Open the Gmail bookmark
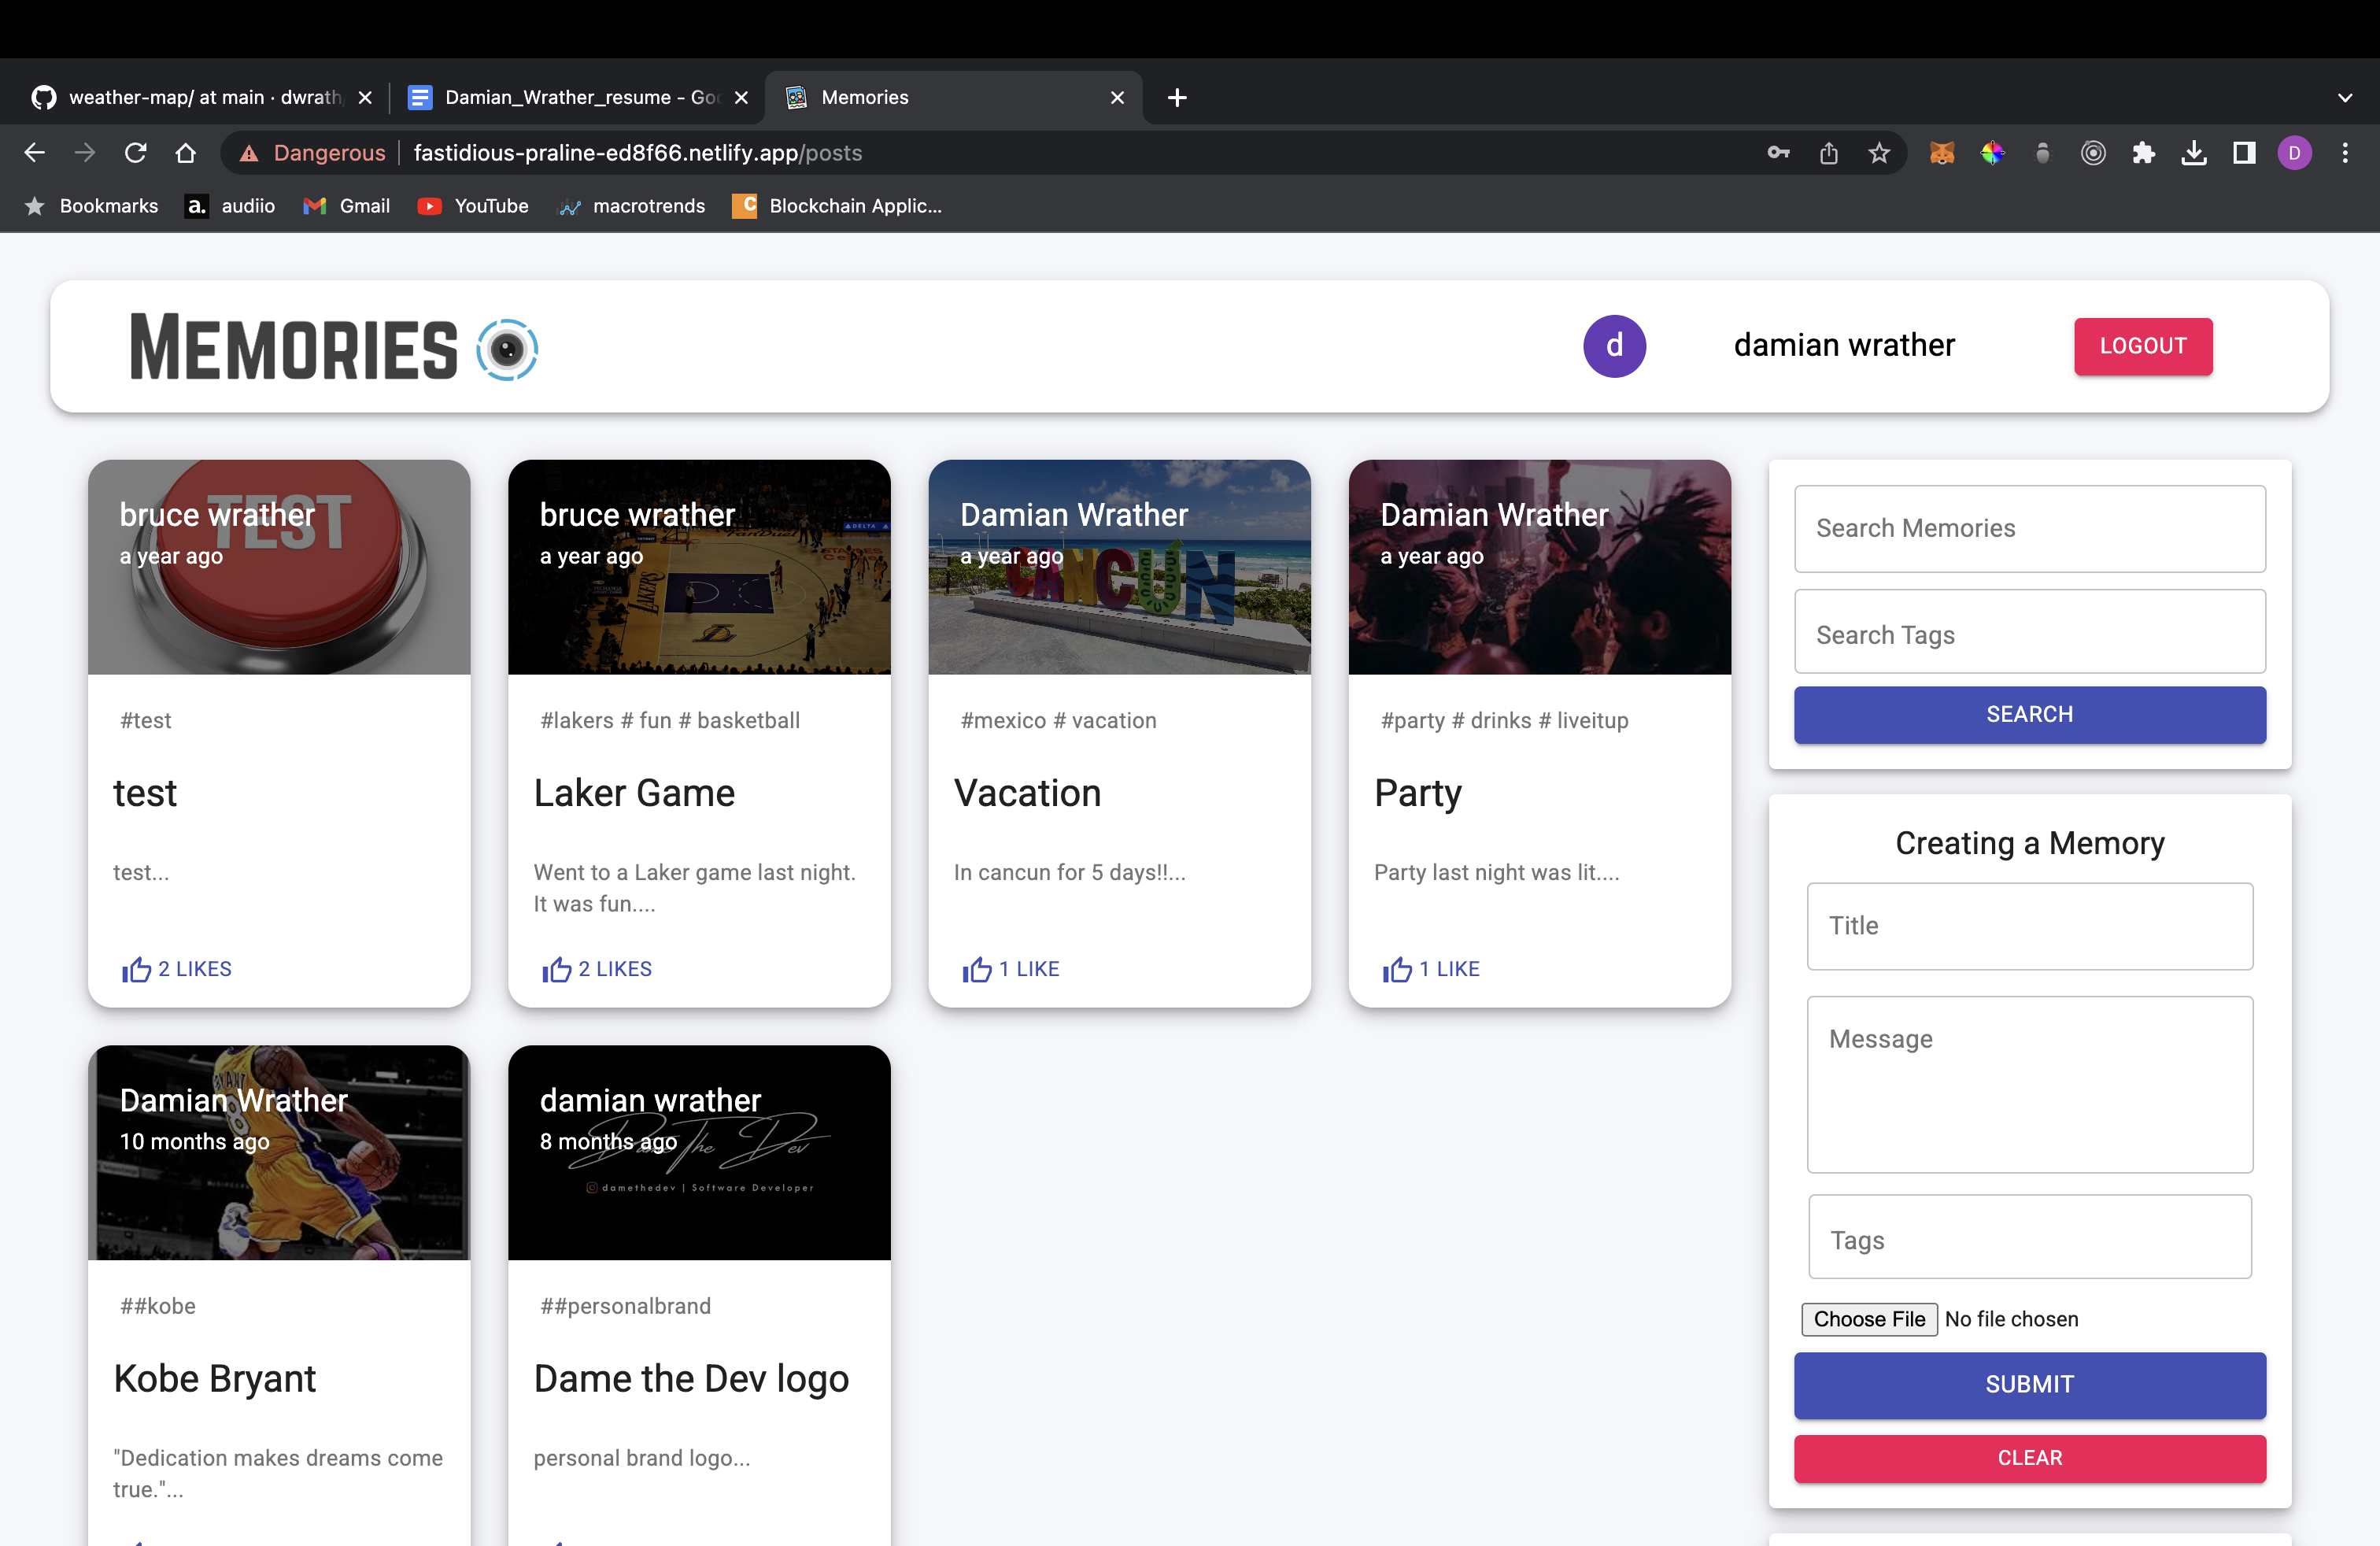The width and height of the screenshot is (2380, 1546). click(346, 206)
